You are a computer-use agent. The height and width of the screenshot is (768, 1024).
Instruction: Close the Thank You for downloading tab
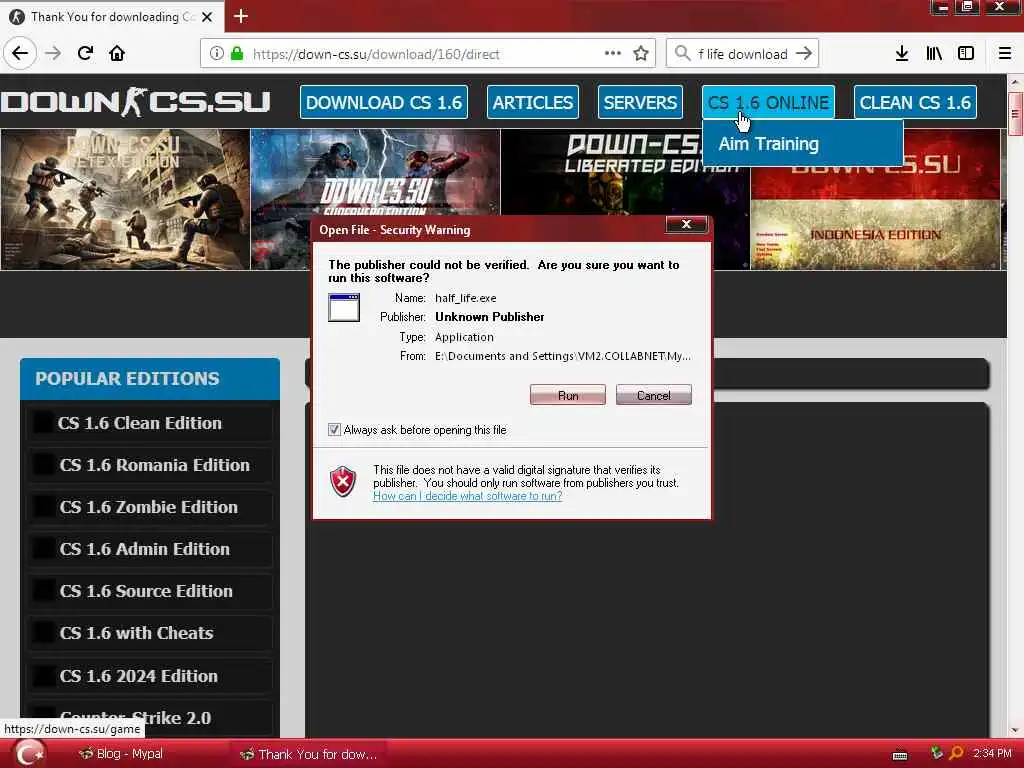[x=207, y=17]
